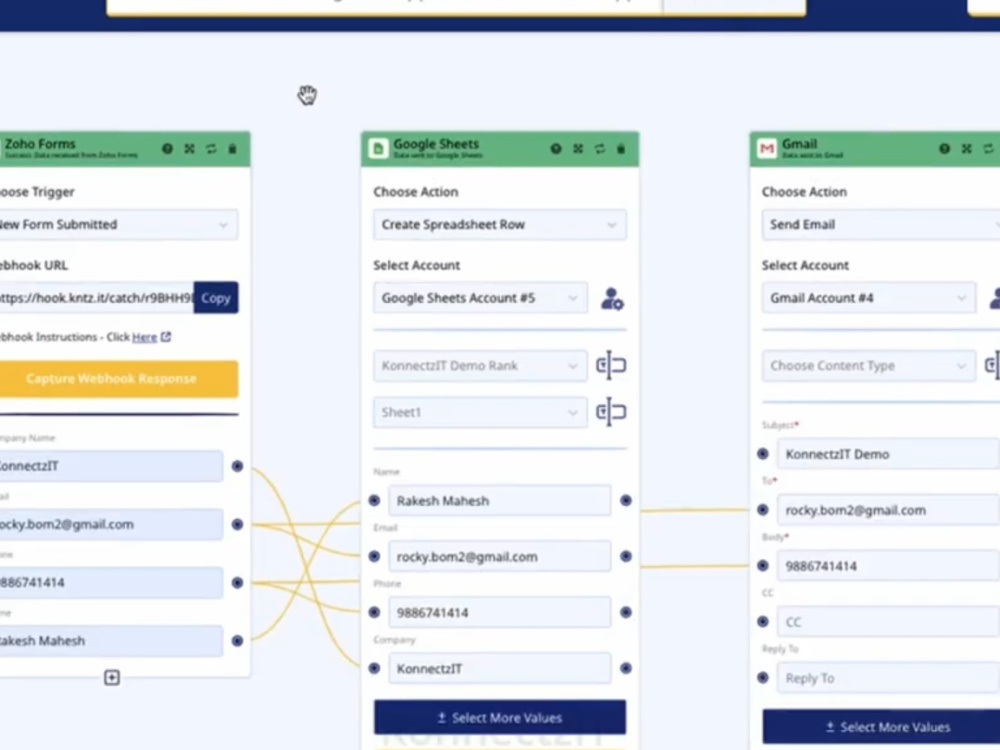This screenshot has height=750, width=1000.
Task: Open the Send Email action dropdown
Action: [881, 224]
